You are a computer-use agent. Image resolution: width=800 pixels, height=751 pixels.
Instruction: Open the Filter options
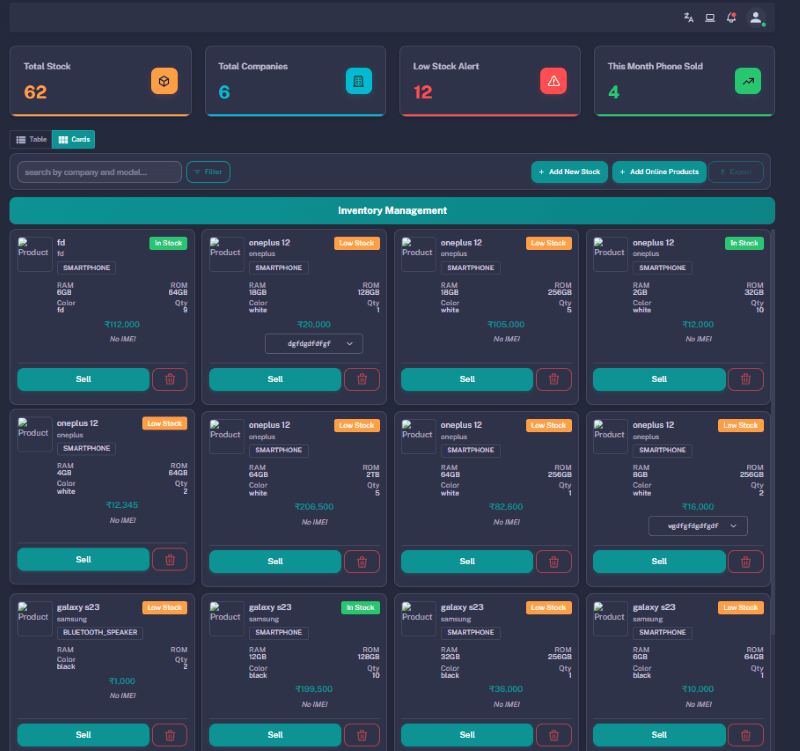[x=208, y=172]
